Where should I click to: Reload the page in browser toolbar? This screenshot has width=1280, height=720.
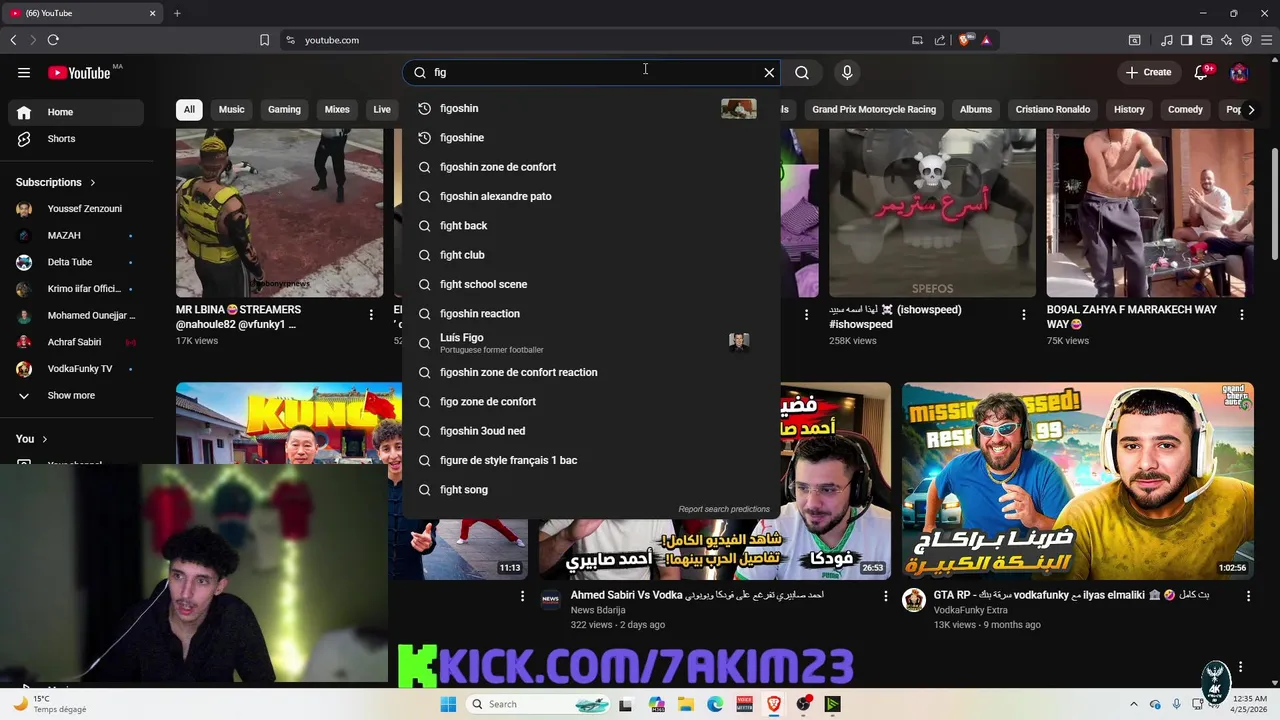53,40
